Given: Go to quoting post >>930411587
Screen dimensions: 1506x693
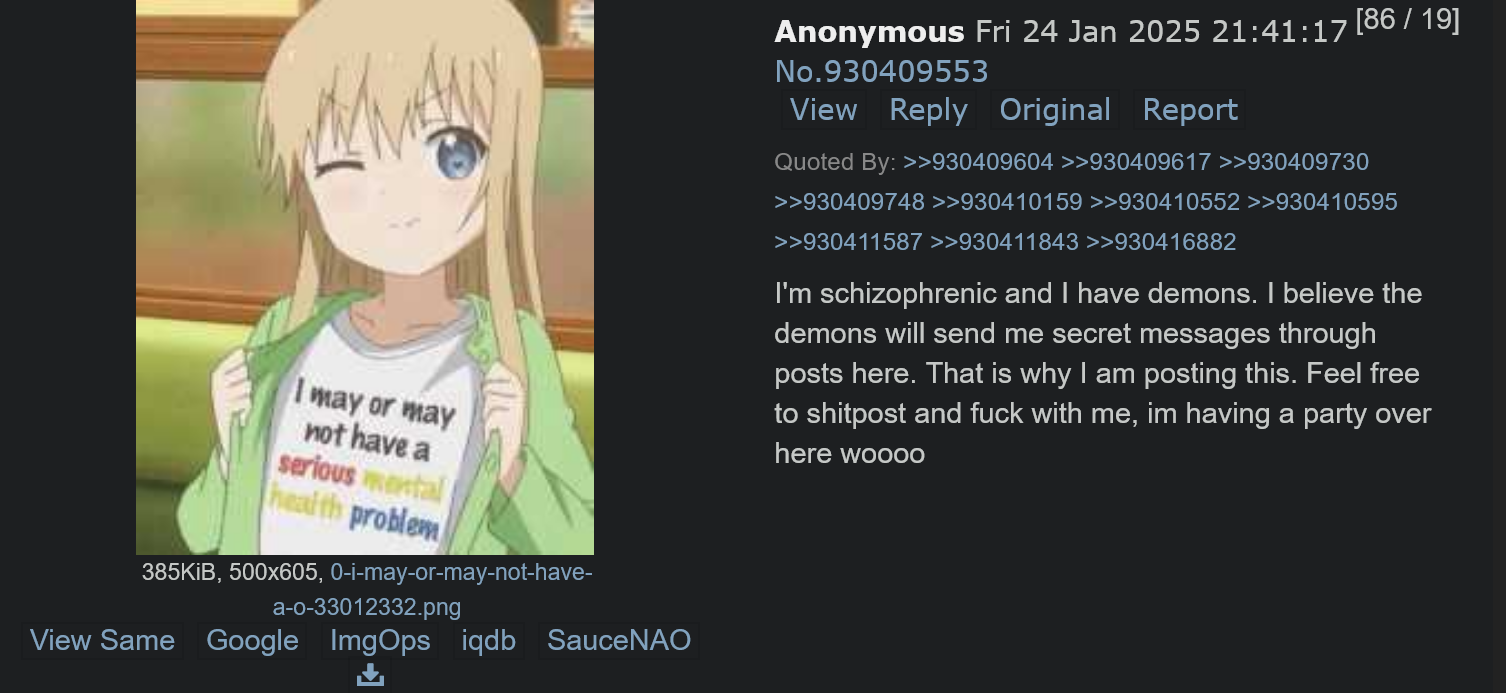Looking at the screenshot, I should click(848, 242).
